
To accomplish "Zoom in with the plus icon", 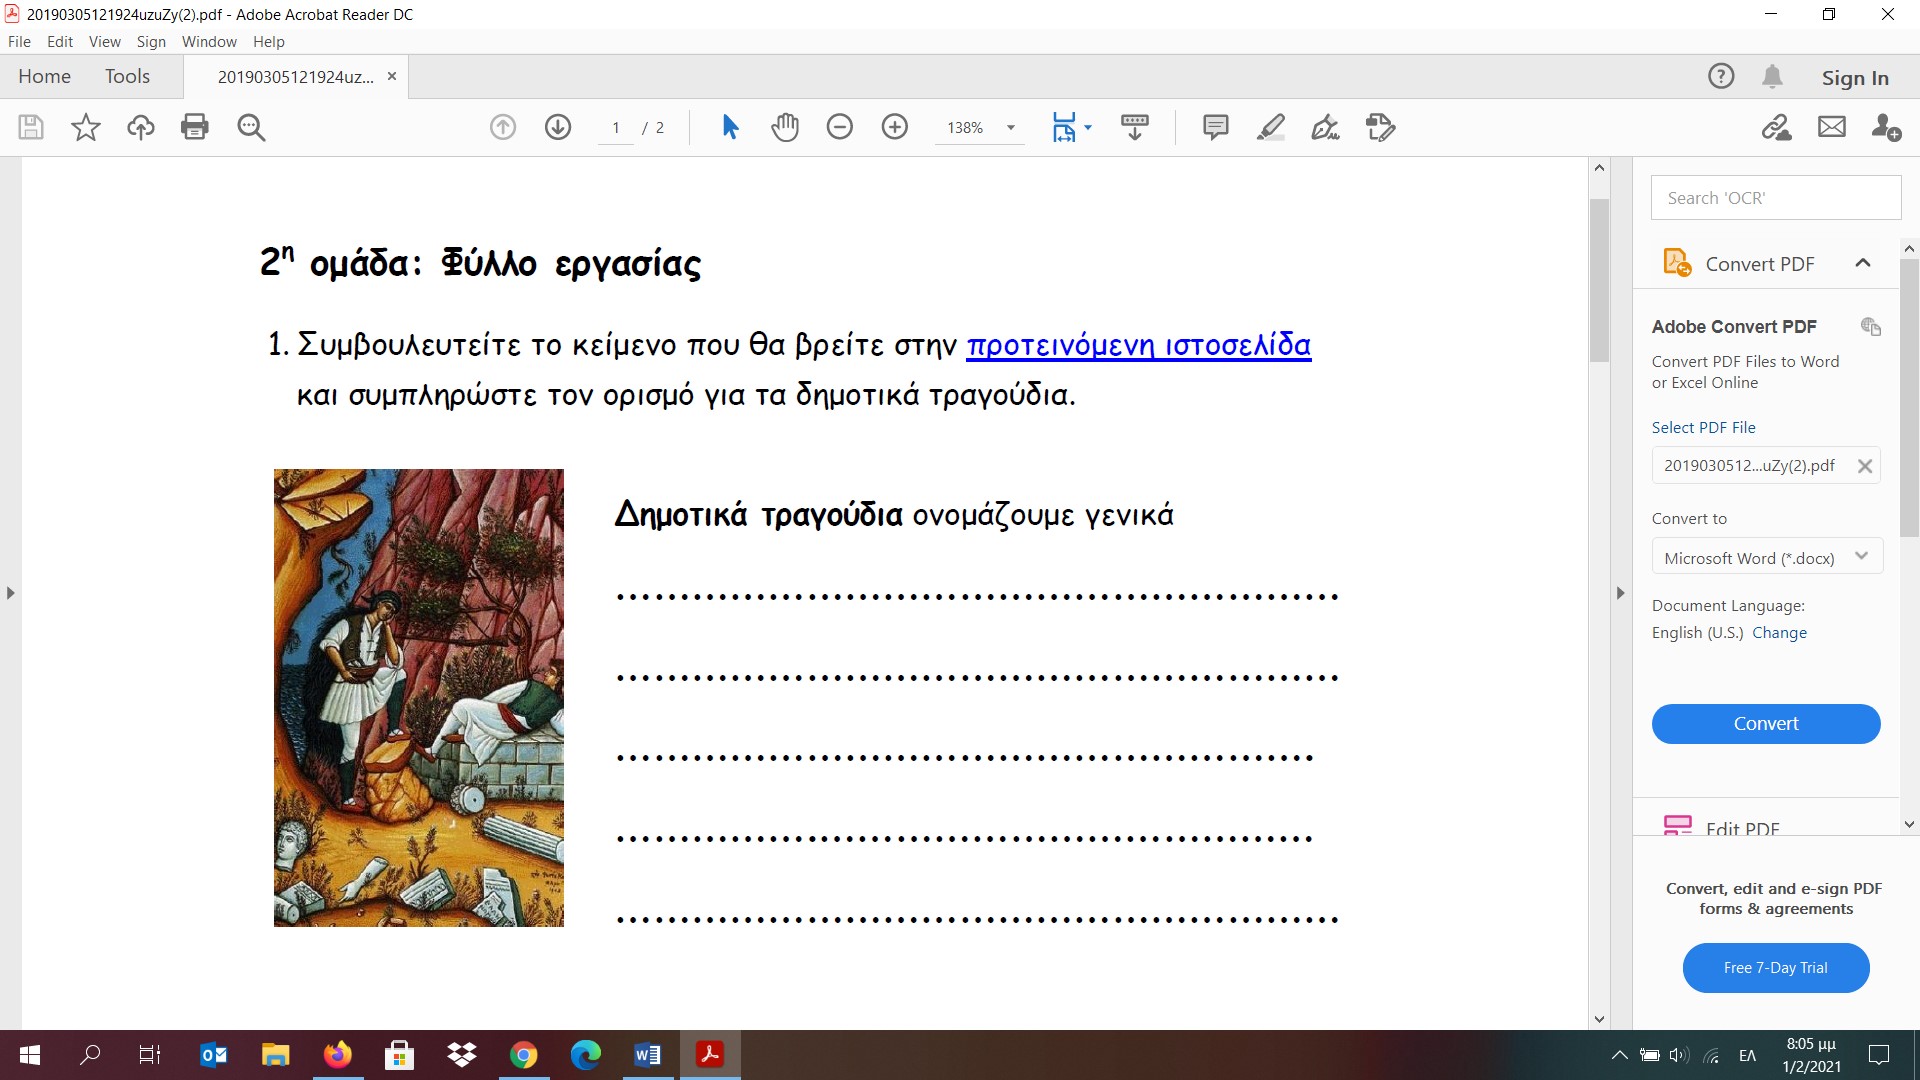I will click(895, 127).
